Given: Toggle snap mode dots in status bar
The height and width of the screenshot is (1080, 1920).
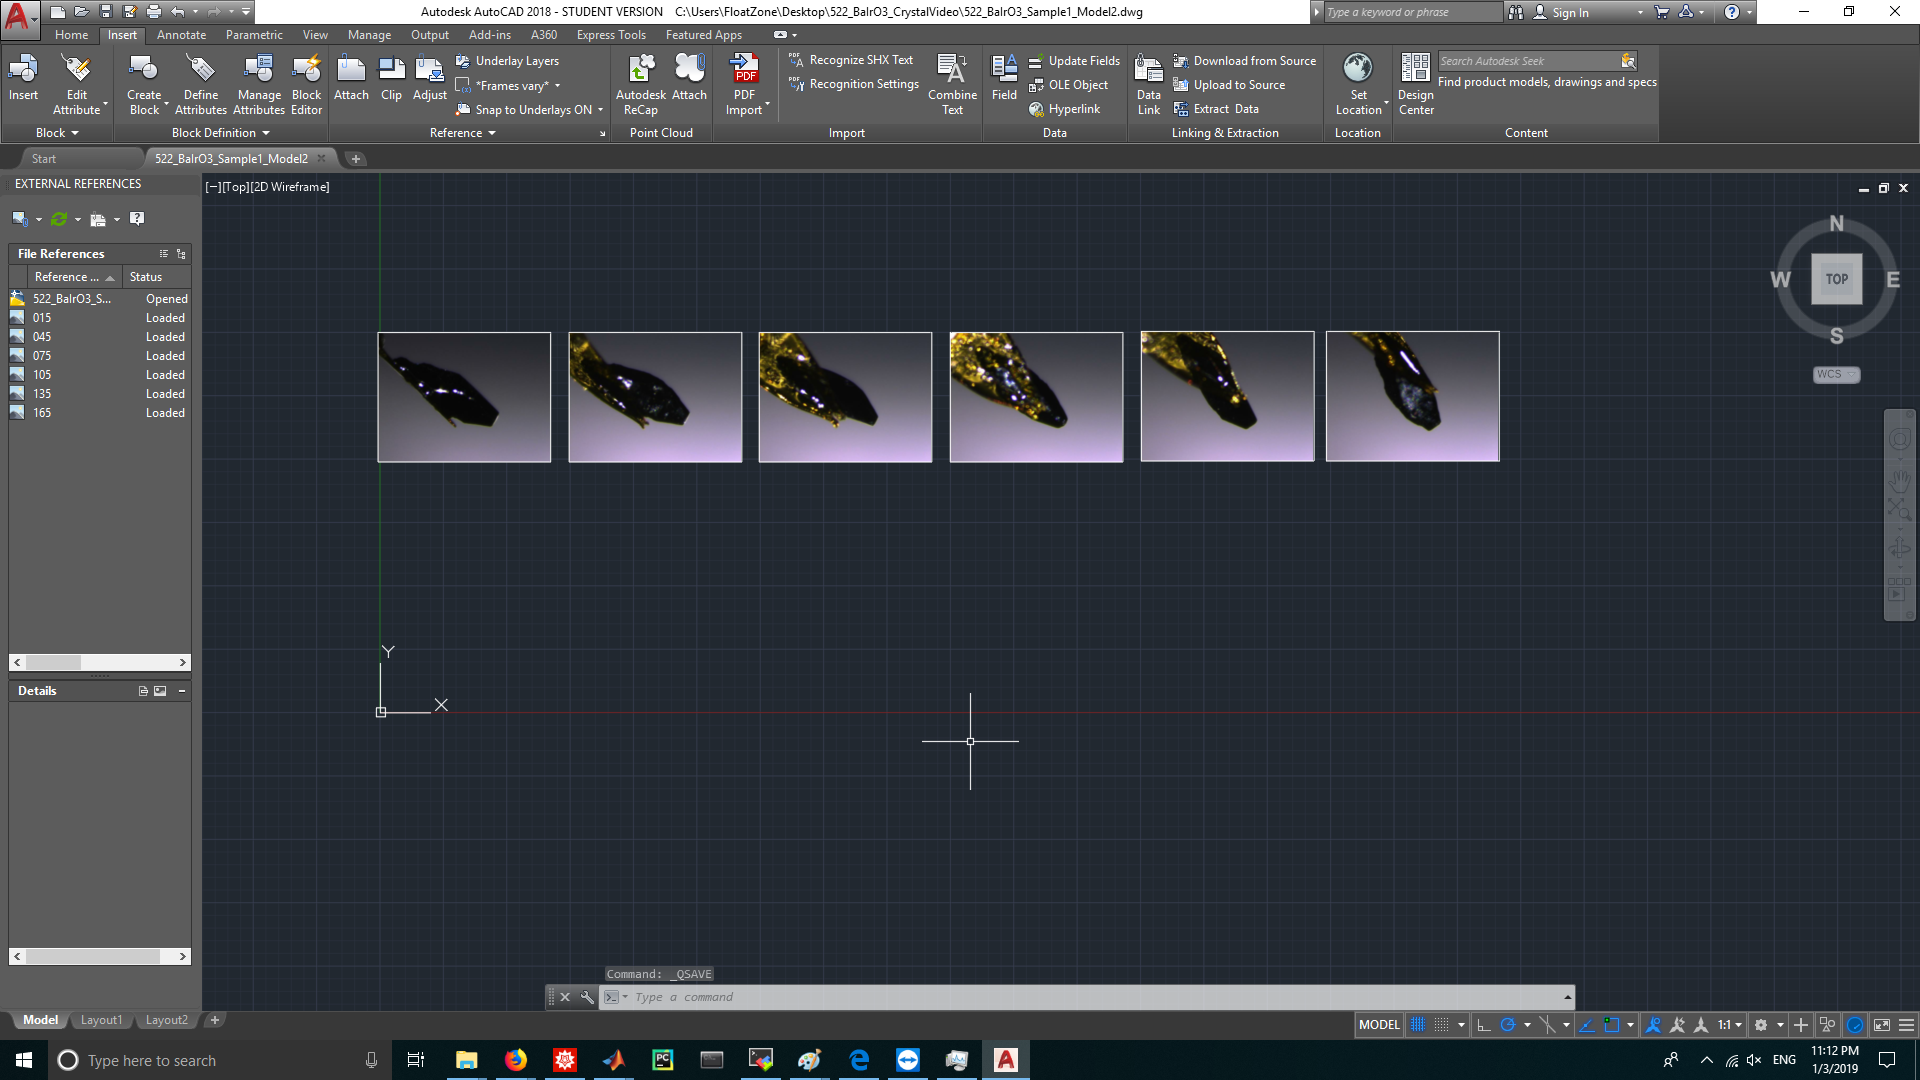Looking at the screenshot, I should tap(1441, 1025).
